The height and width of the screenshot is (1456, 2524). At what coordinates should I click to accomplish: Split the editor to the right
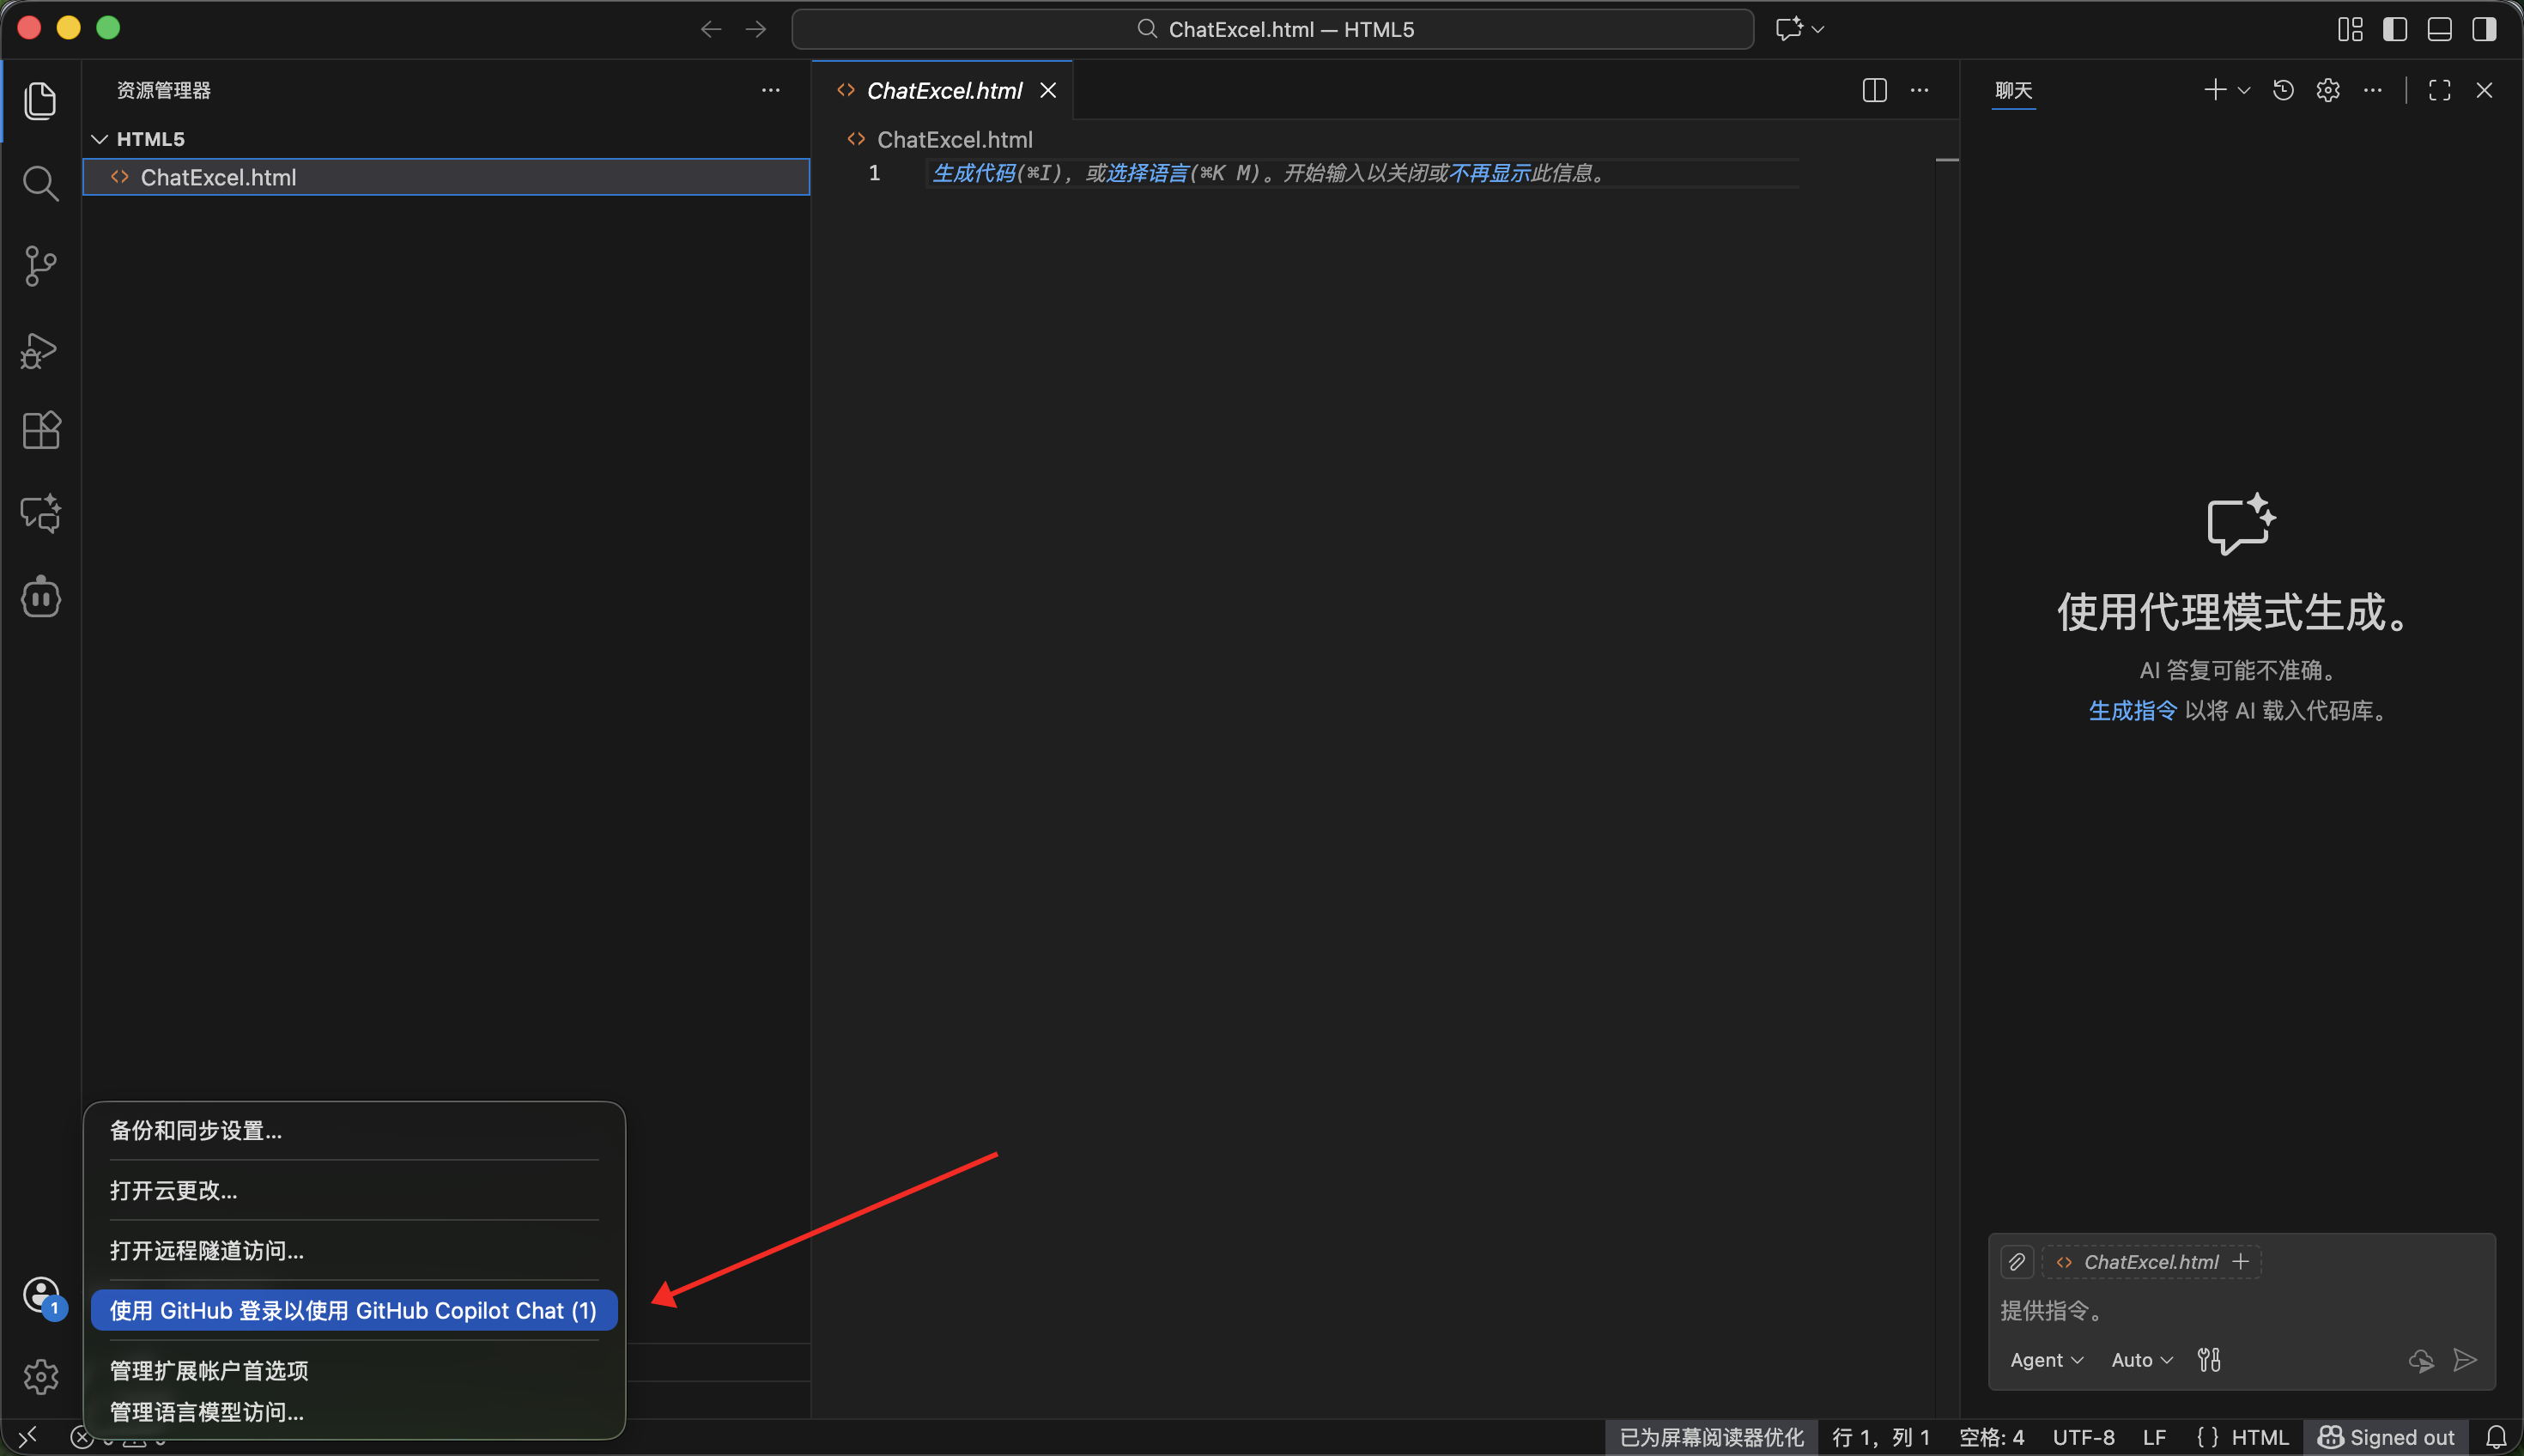[1874, 90]
